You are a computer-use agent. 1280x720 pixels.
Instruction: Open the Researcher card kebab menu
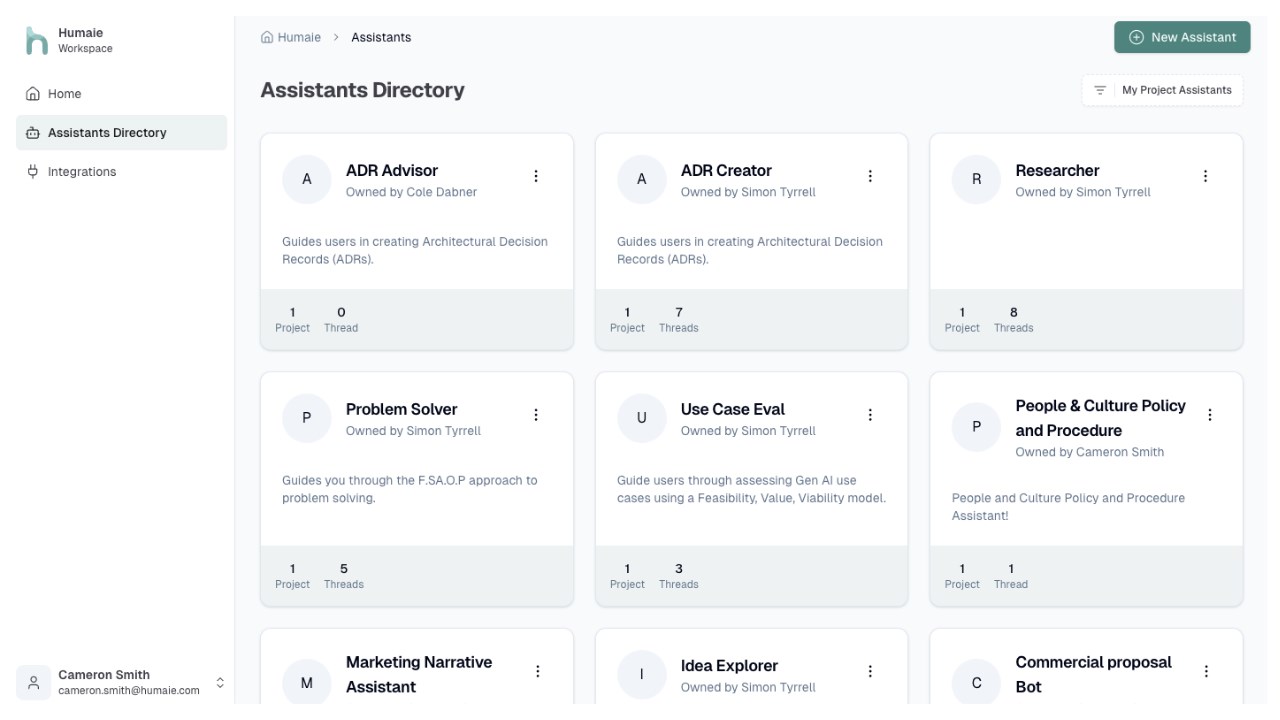coord(1205,176)
